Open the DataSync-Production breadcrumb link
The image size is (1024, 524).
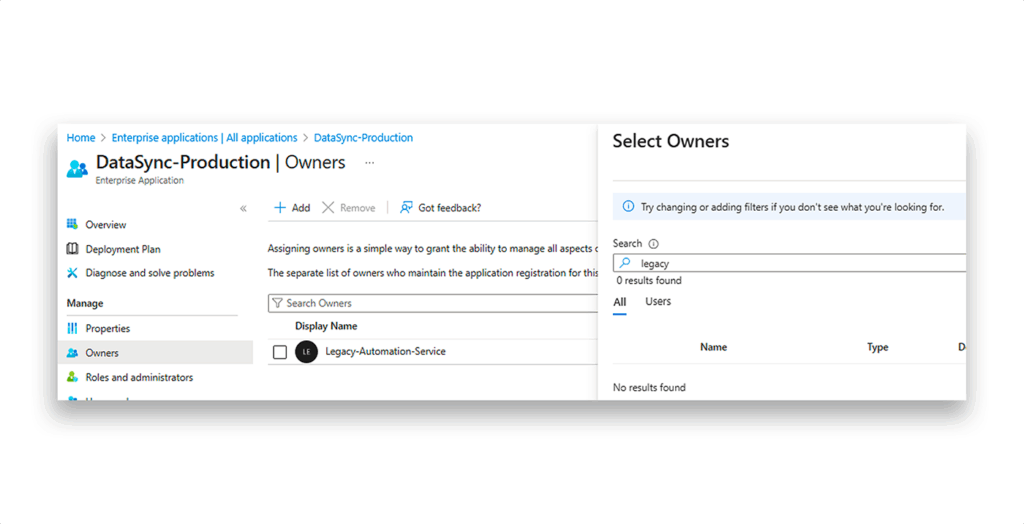[x=363, y=138]
